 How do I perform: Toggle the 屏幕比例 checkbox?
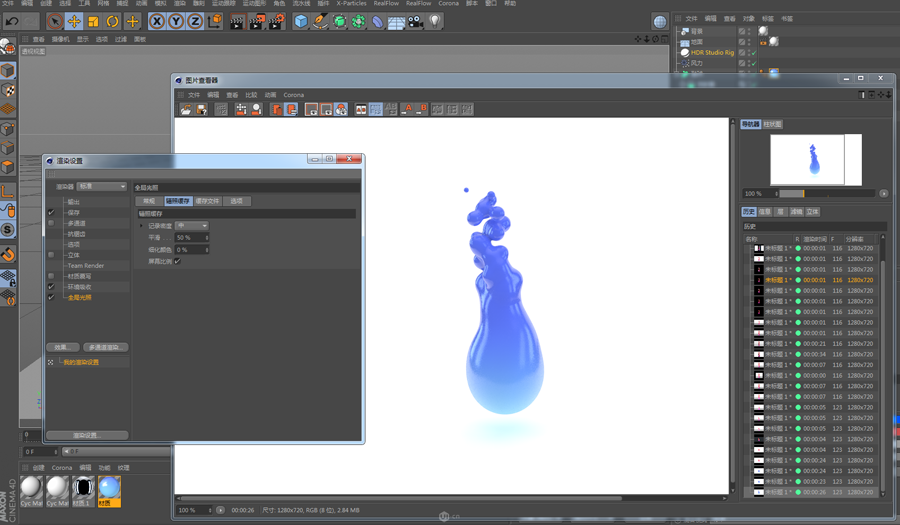tap(177, 261)
